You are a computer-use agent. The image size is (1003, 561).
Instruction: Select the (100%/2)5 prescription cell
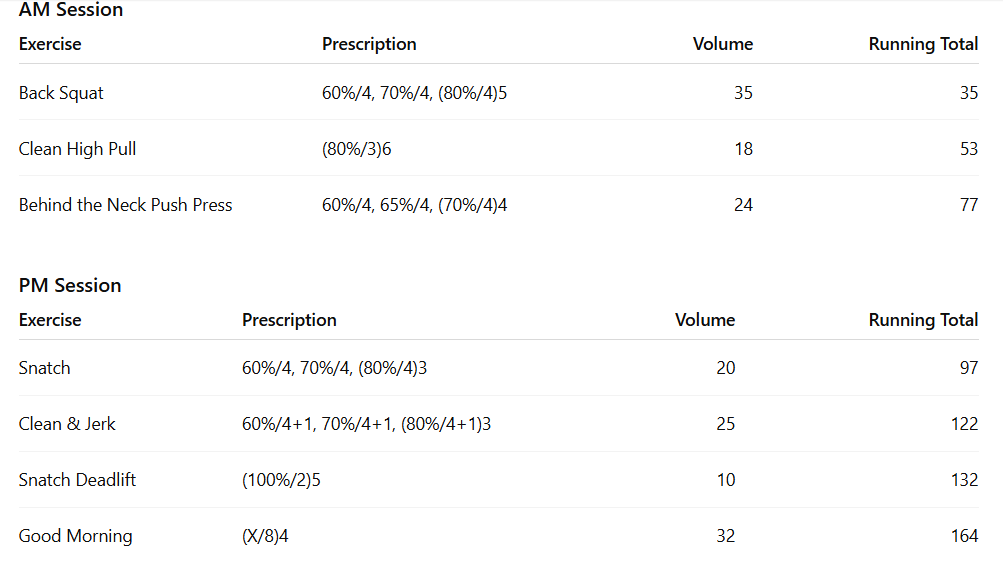(281, 480)
